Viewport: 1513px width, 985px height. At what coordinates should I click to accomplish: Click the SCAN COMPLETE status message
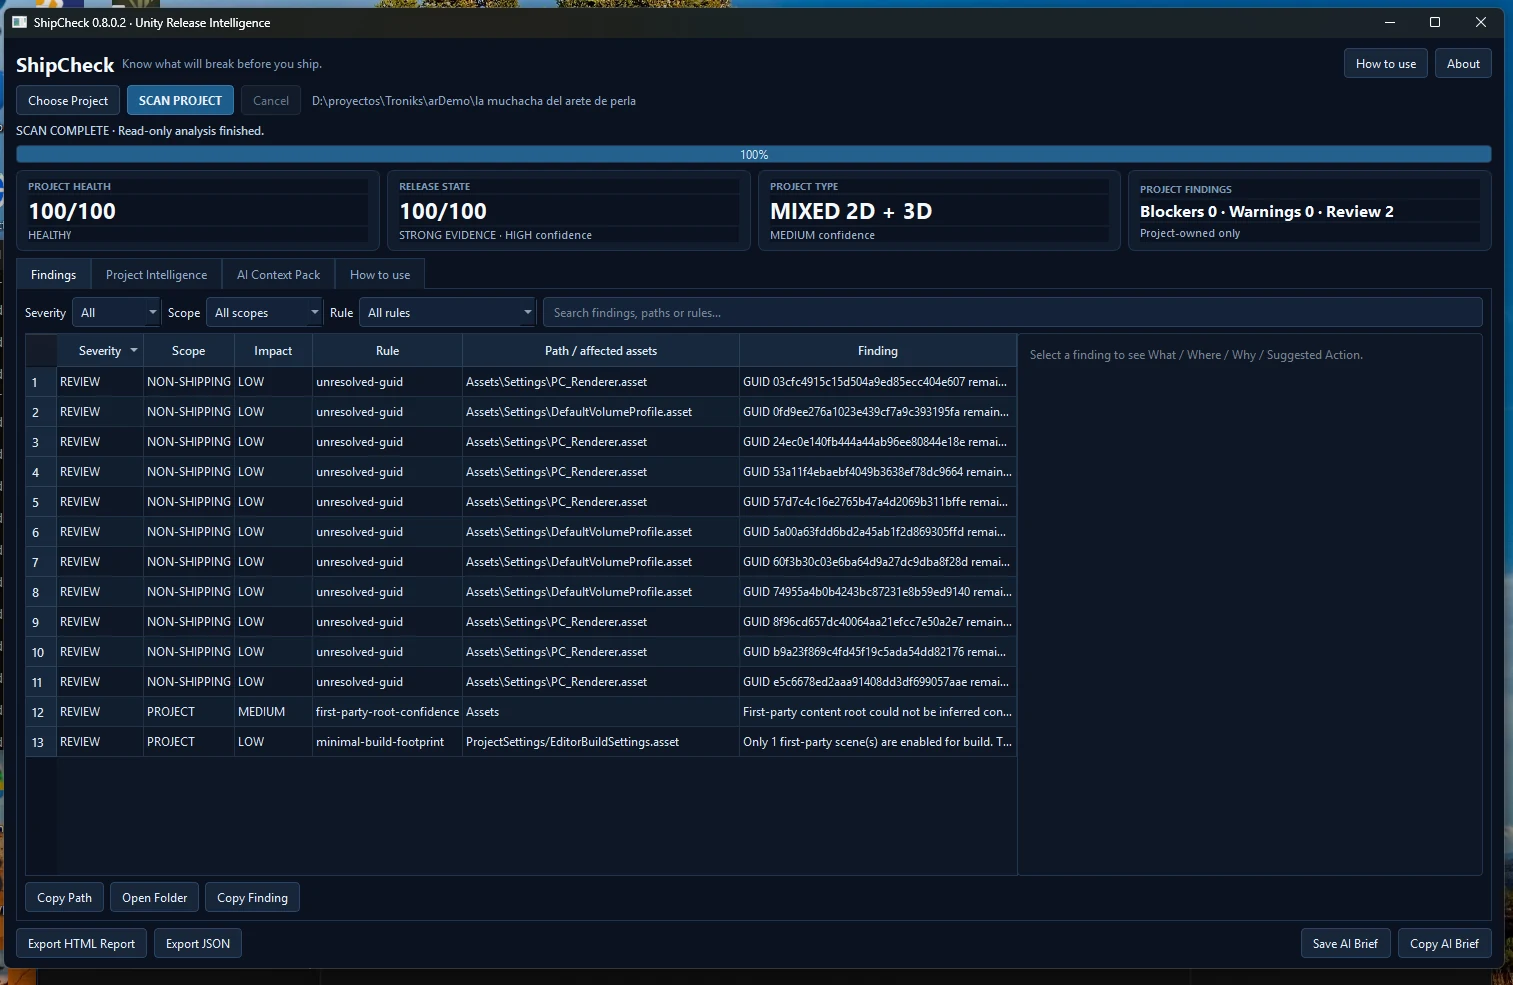pos(140,131)
